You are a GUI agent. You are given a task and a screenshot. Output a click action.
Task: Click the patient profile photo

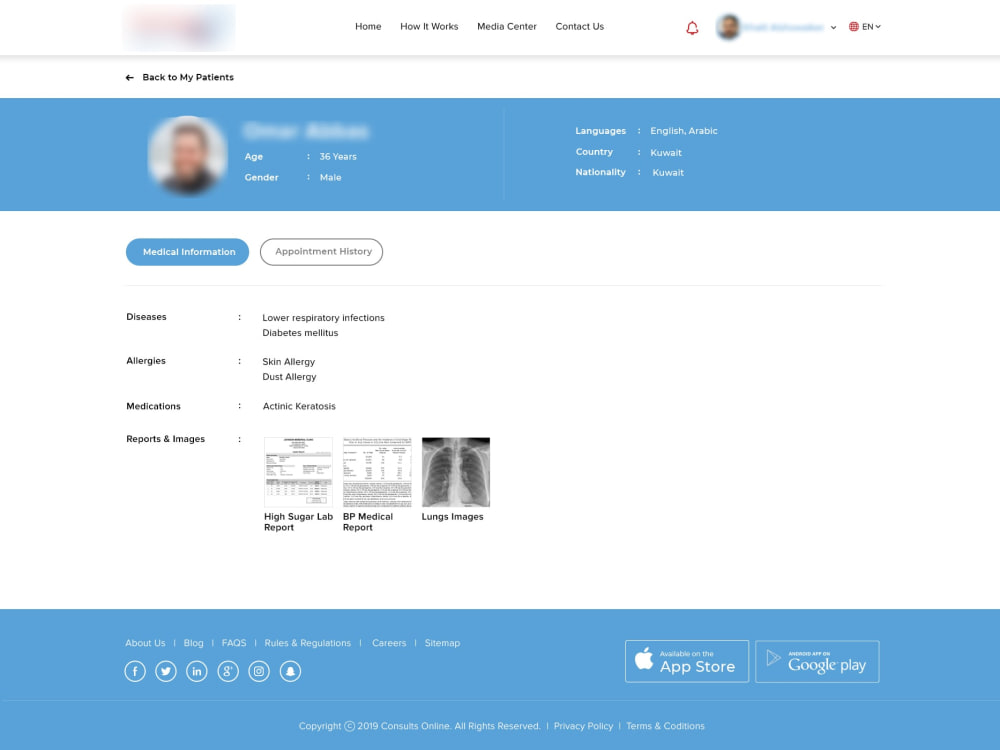[x=188, y=155]
